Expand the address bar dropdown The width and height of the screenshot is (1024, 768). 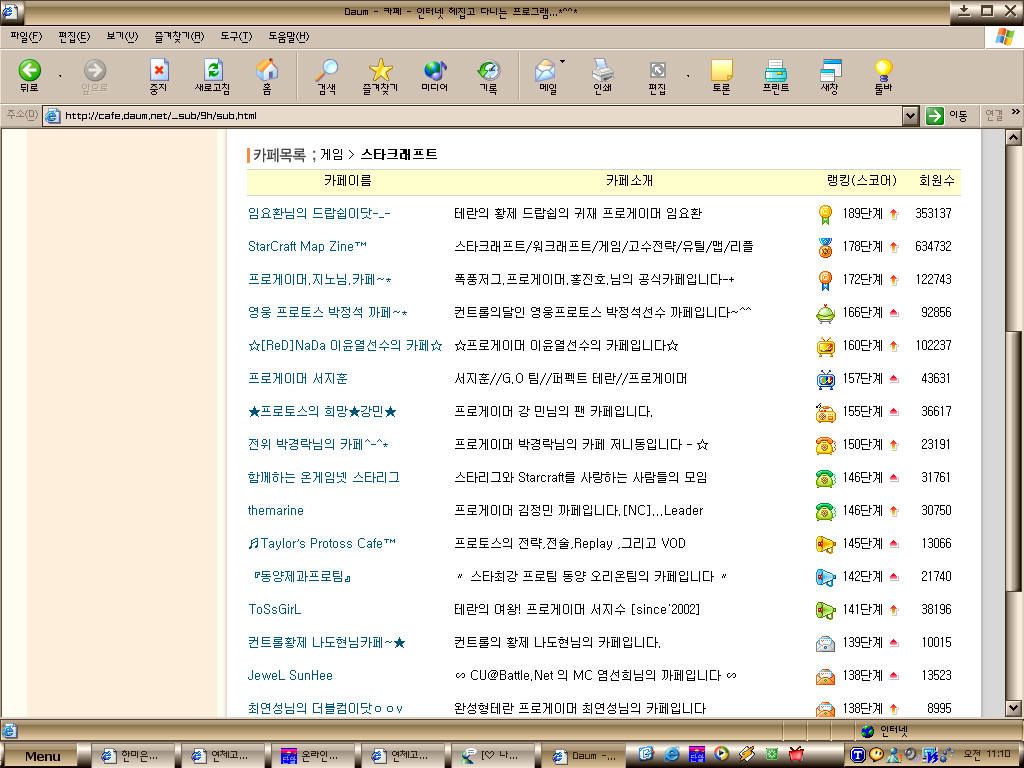coord(910,116)
